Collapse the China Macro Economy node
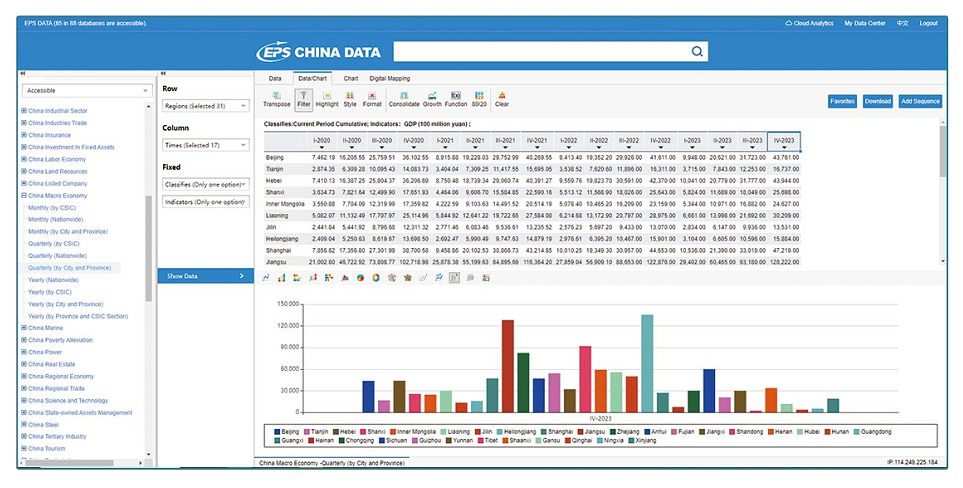Screen dimensions: 963x488 tap(23, 195)
